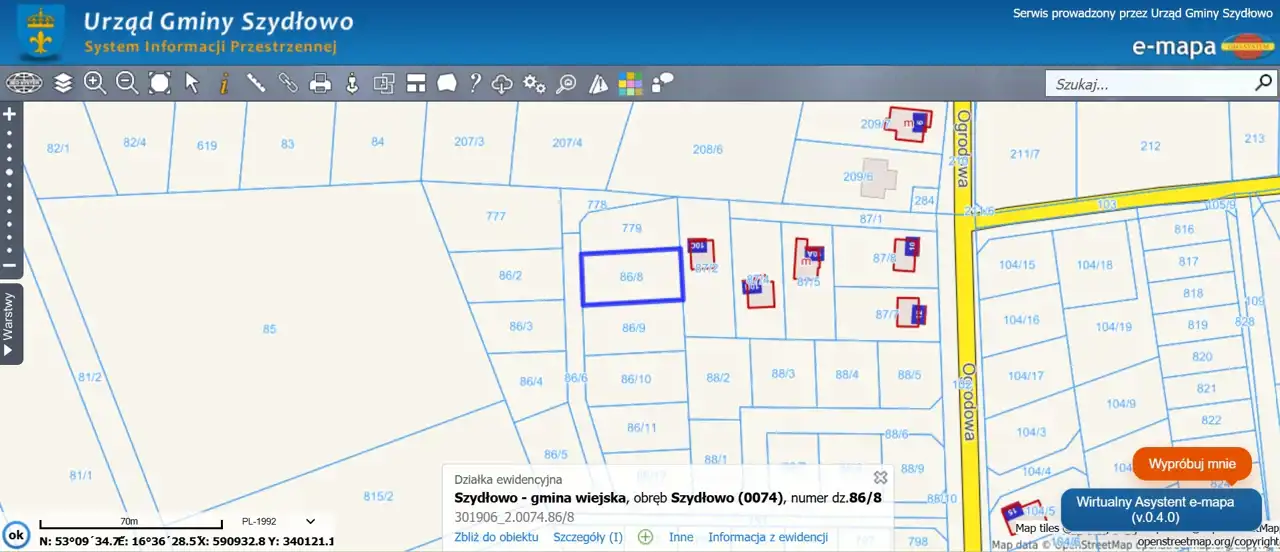Screen dimensions: 1280x552
Task: Open the PL-1992 coordinate system dropdown
Action: pyautogui.click(x=278, y=521)
